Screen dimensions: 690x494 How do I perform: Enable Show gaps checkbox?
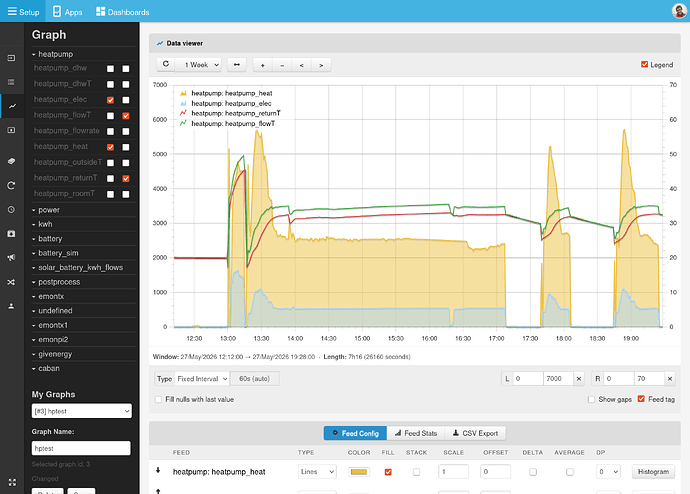point(591,399)
